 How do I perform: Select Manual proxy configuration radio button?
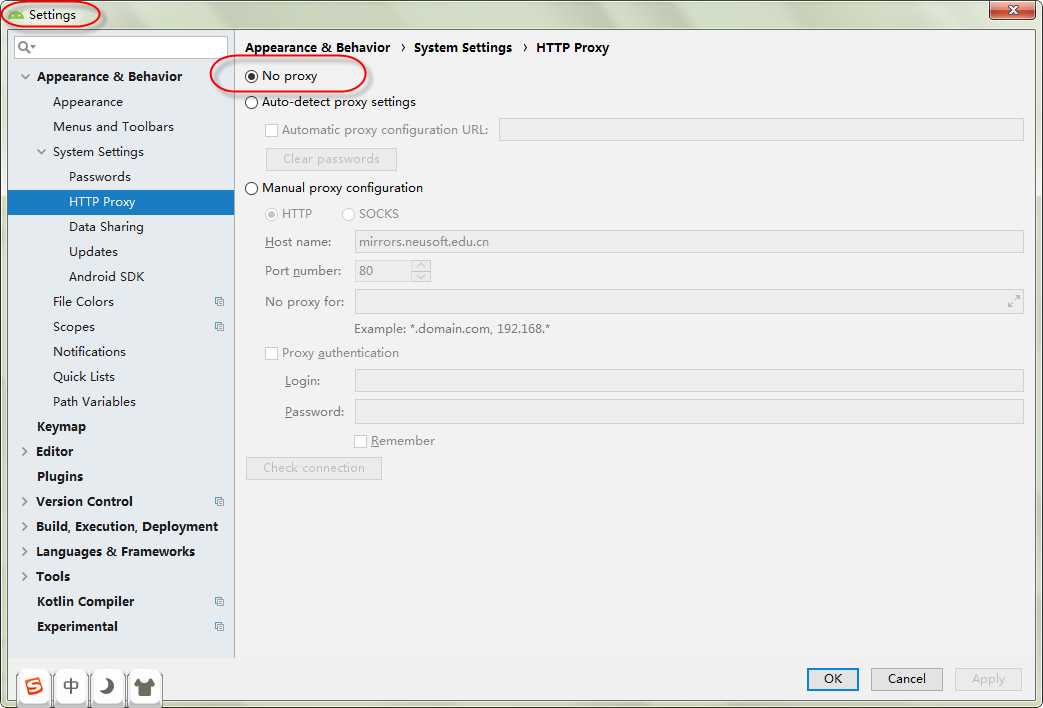click(x=252, y=188)
